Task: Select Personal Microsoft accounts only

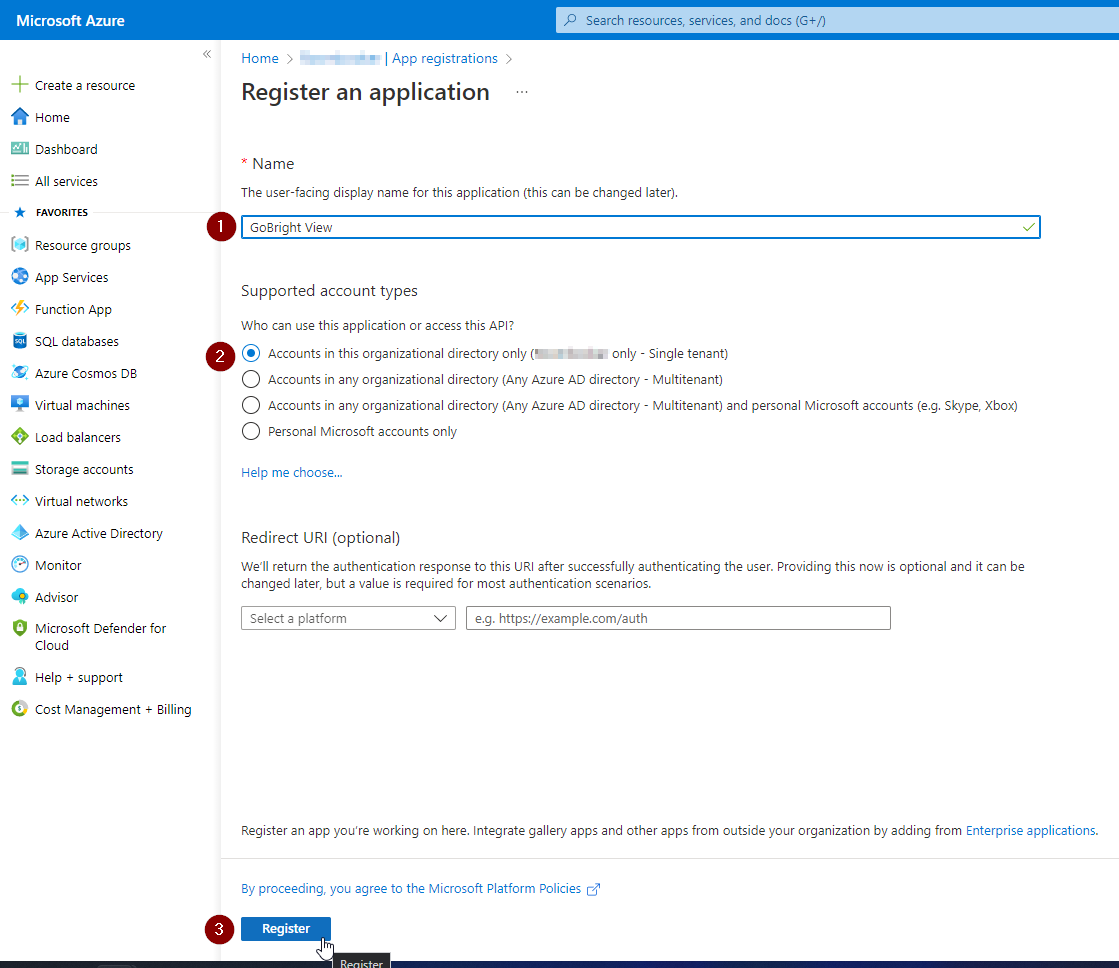Action: pos(250,431)
